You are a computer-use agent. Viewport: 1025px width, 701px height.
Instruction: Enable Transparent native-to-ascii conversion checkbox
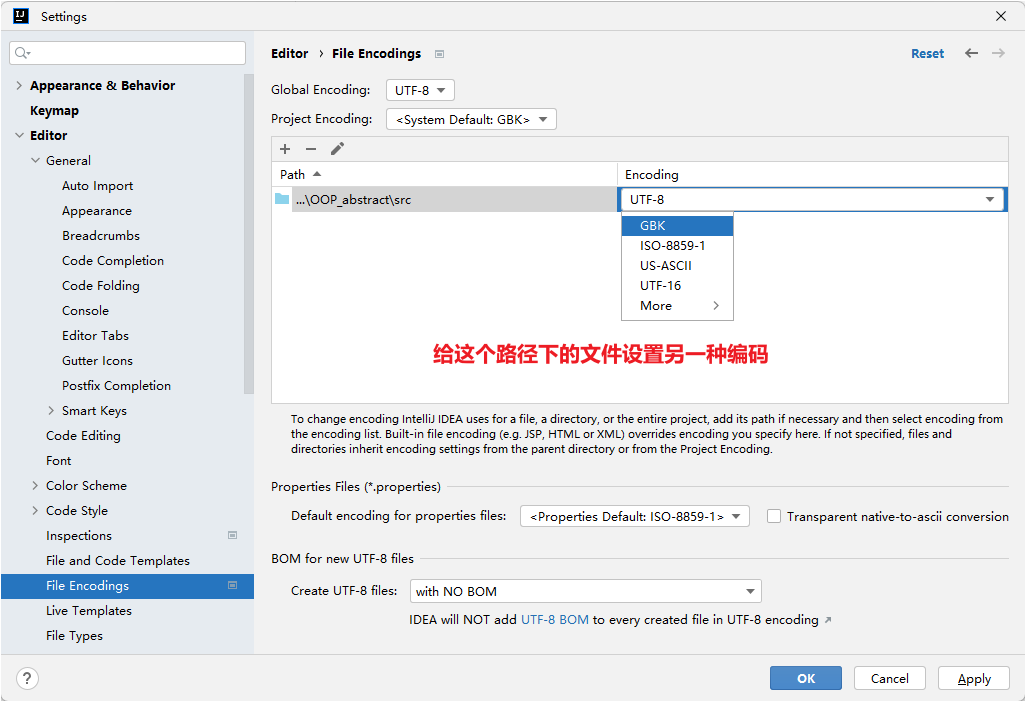774,516
